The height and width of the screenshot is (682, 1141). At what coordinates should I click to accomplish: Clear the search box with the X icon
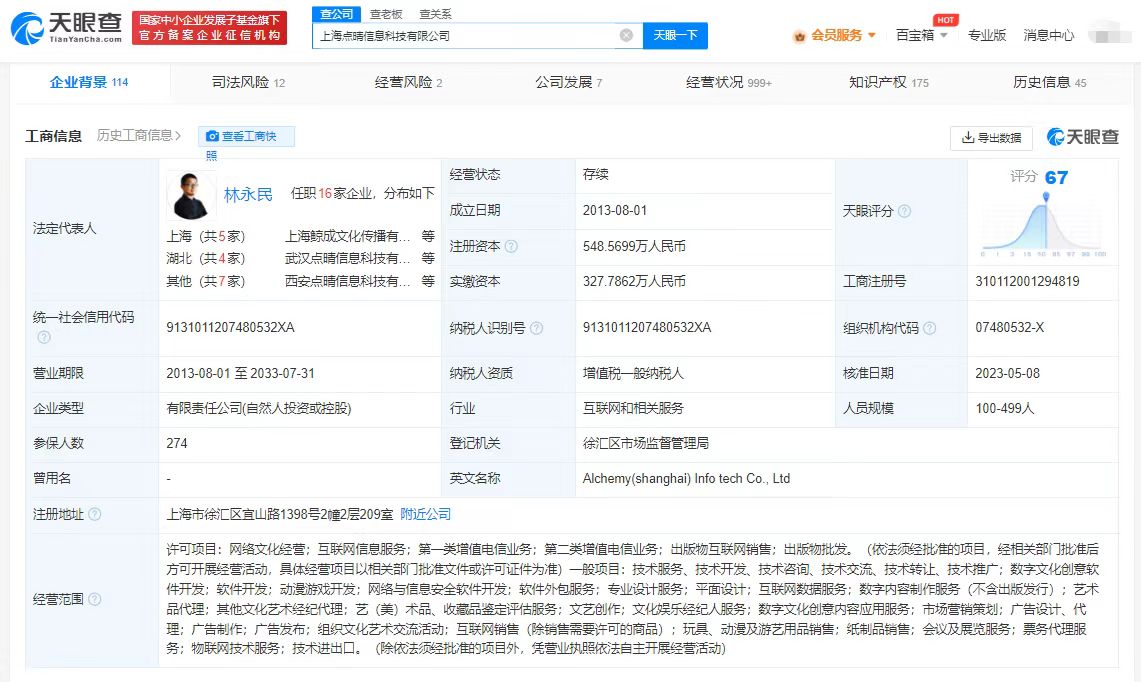(626, 35)
